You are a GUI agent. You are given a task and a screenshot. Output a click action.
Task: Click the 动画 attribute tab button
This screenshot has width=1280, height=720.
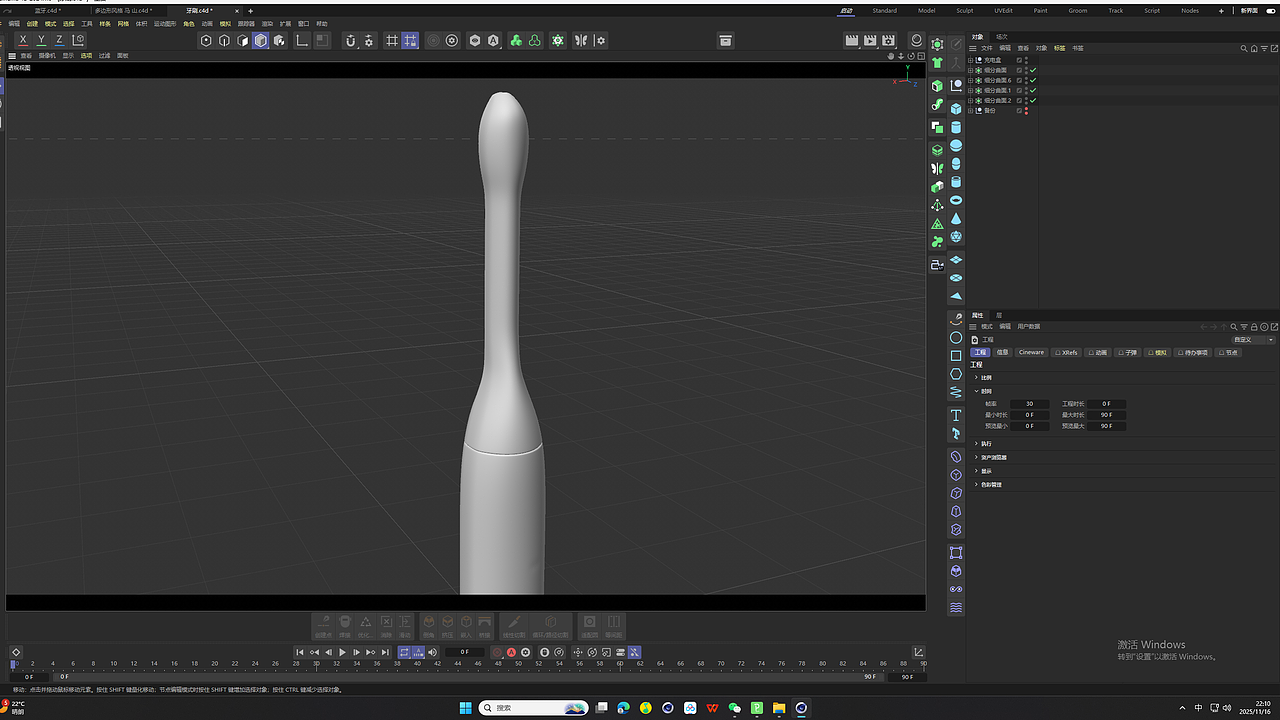coord(1098,352)
